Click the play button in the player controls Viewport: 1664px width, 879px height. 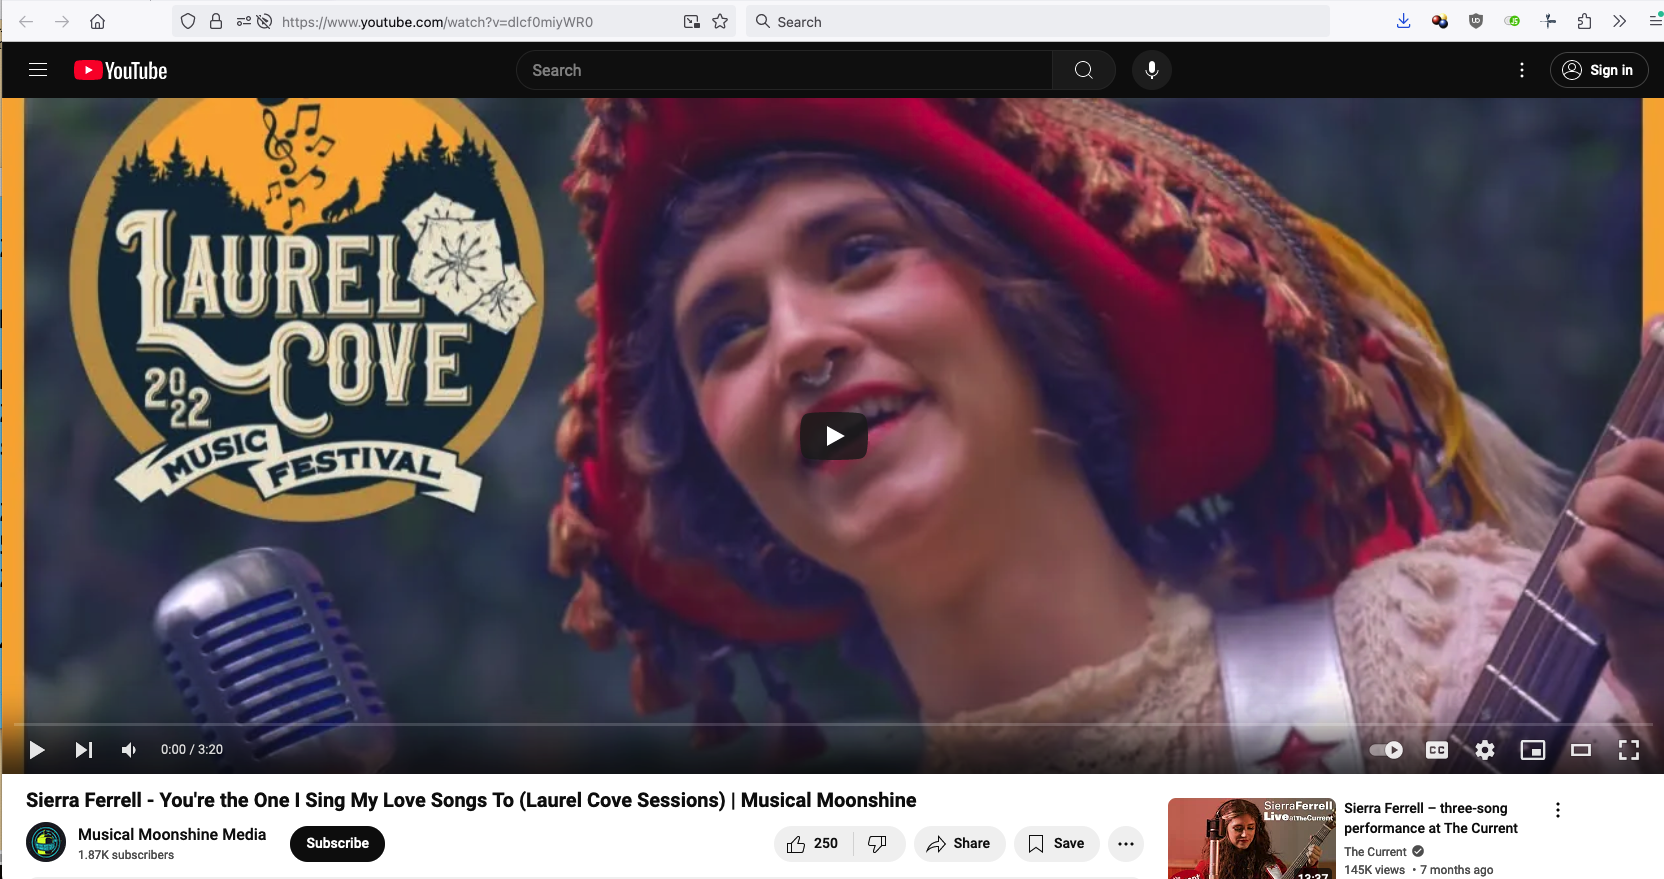pyautogui.click(x=37, y=750)
